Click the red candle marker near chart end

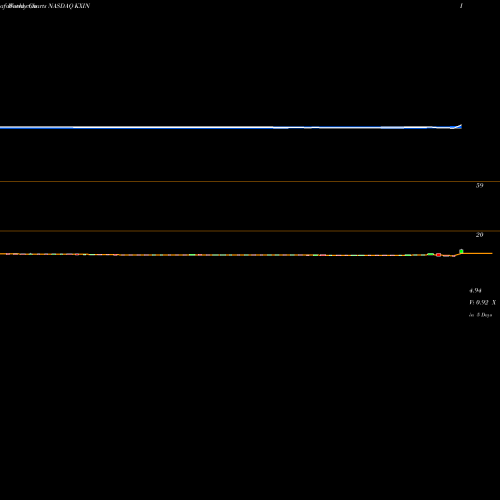tap(438, 255)
